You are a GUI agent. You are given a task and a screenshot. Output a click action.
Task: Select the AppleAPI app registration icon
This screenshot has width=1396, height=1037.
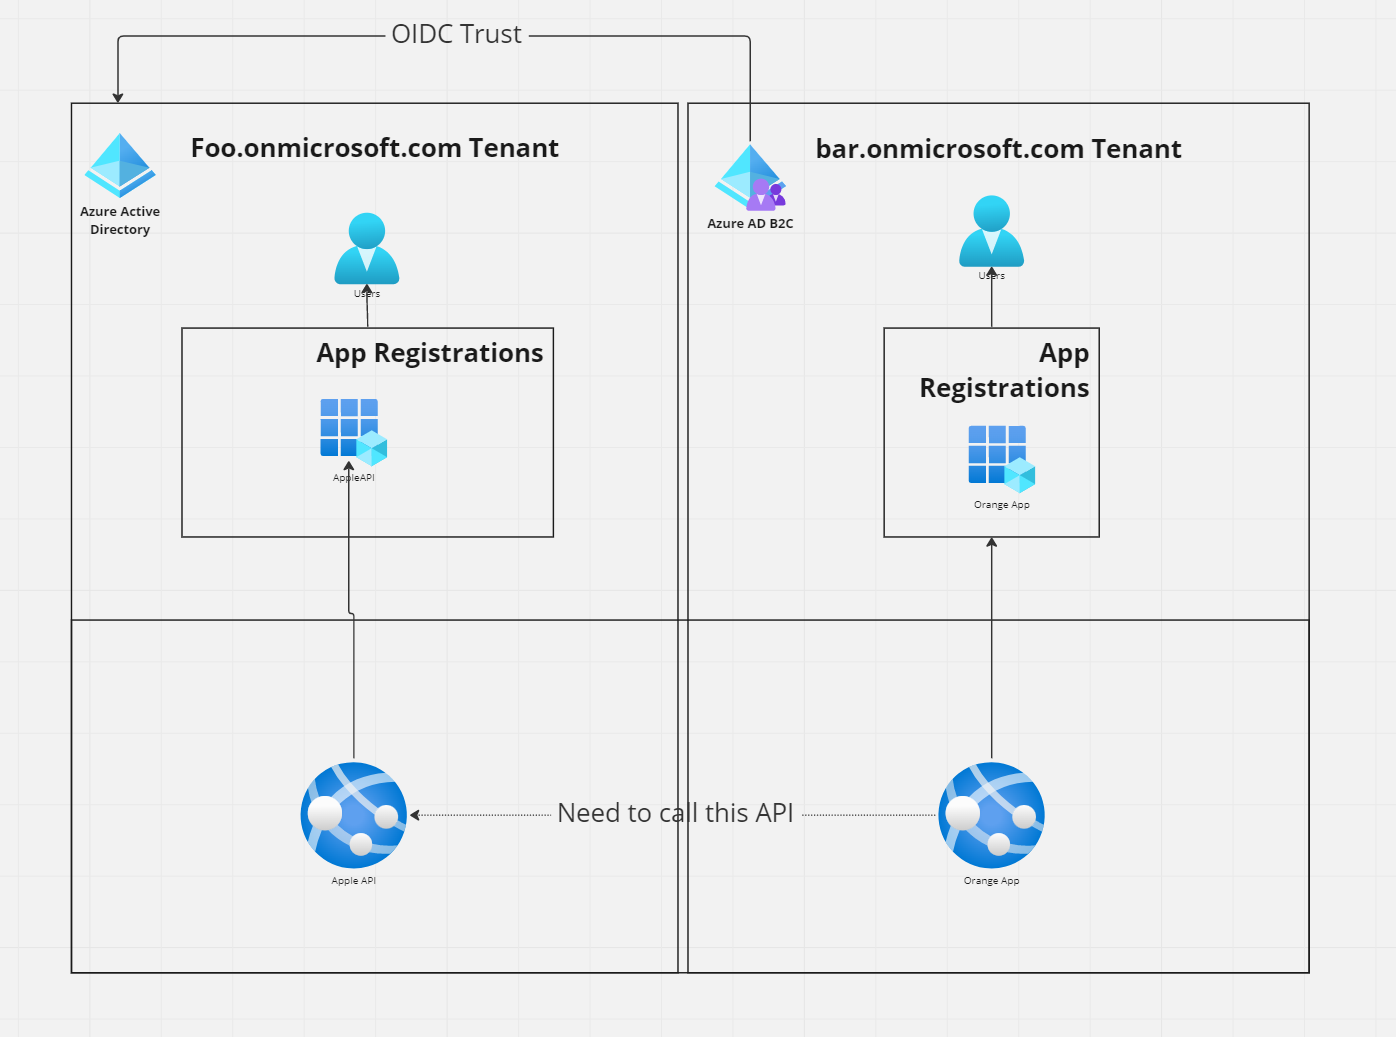coord(350,430)
